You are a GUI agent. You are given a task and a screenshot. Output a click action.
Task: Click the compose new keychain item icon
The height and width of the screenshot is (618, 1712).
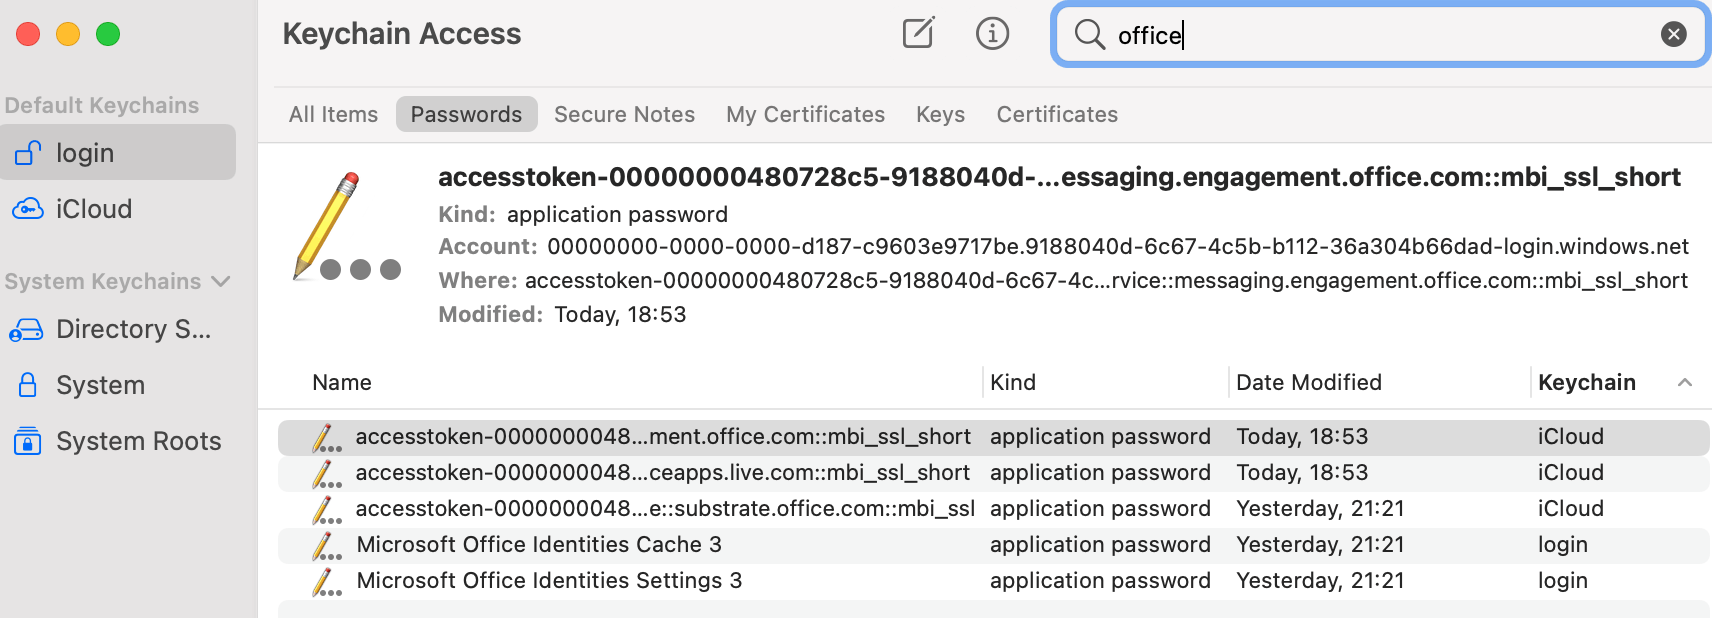(918, 33)
